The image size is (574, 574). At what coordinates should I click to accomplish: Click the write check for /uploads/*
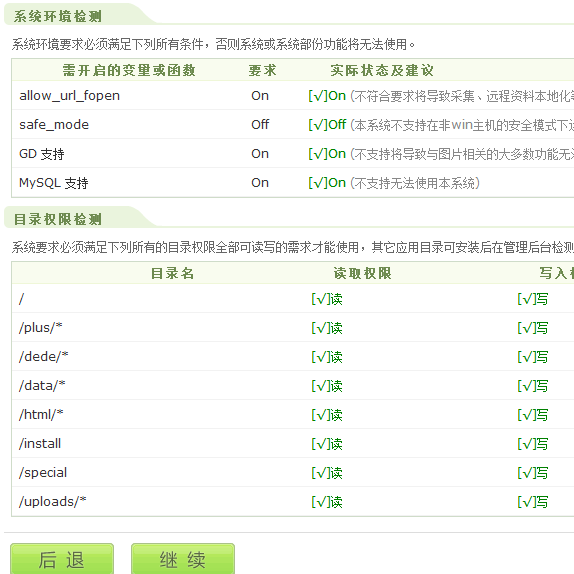tap(533, 502)
